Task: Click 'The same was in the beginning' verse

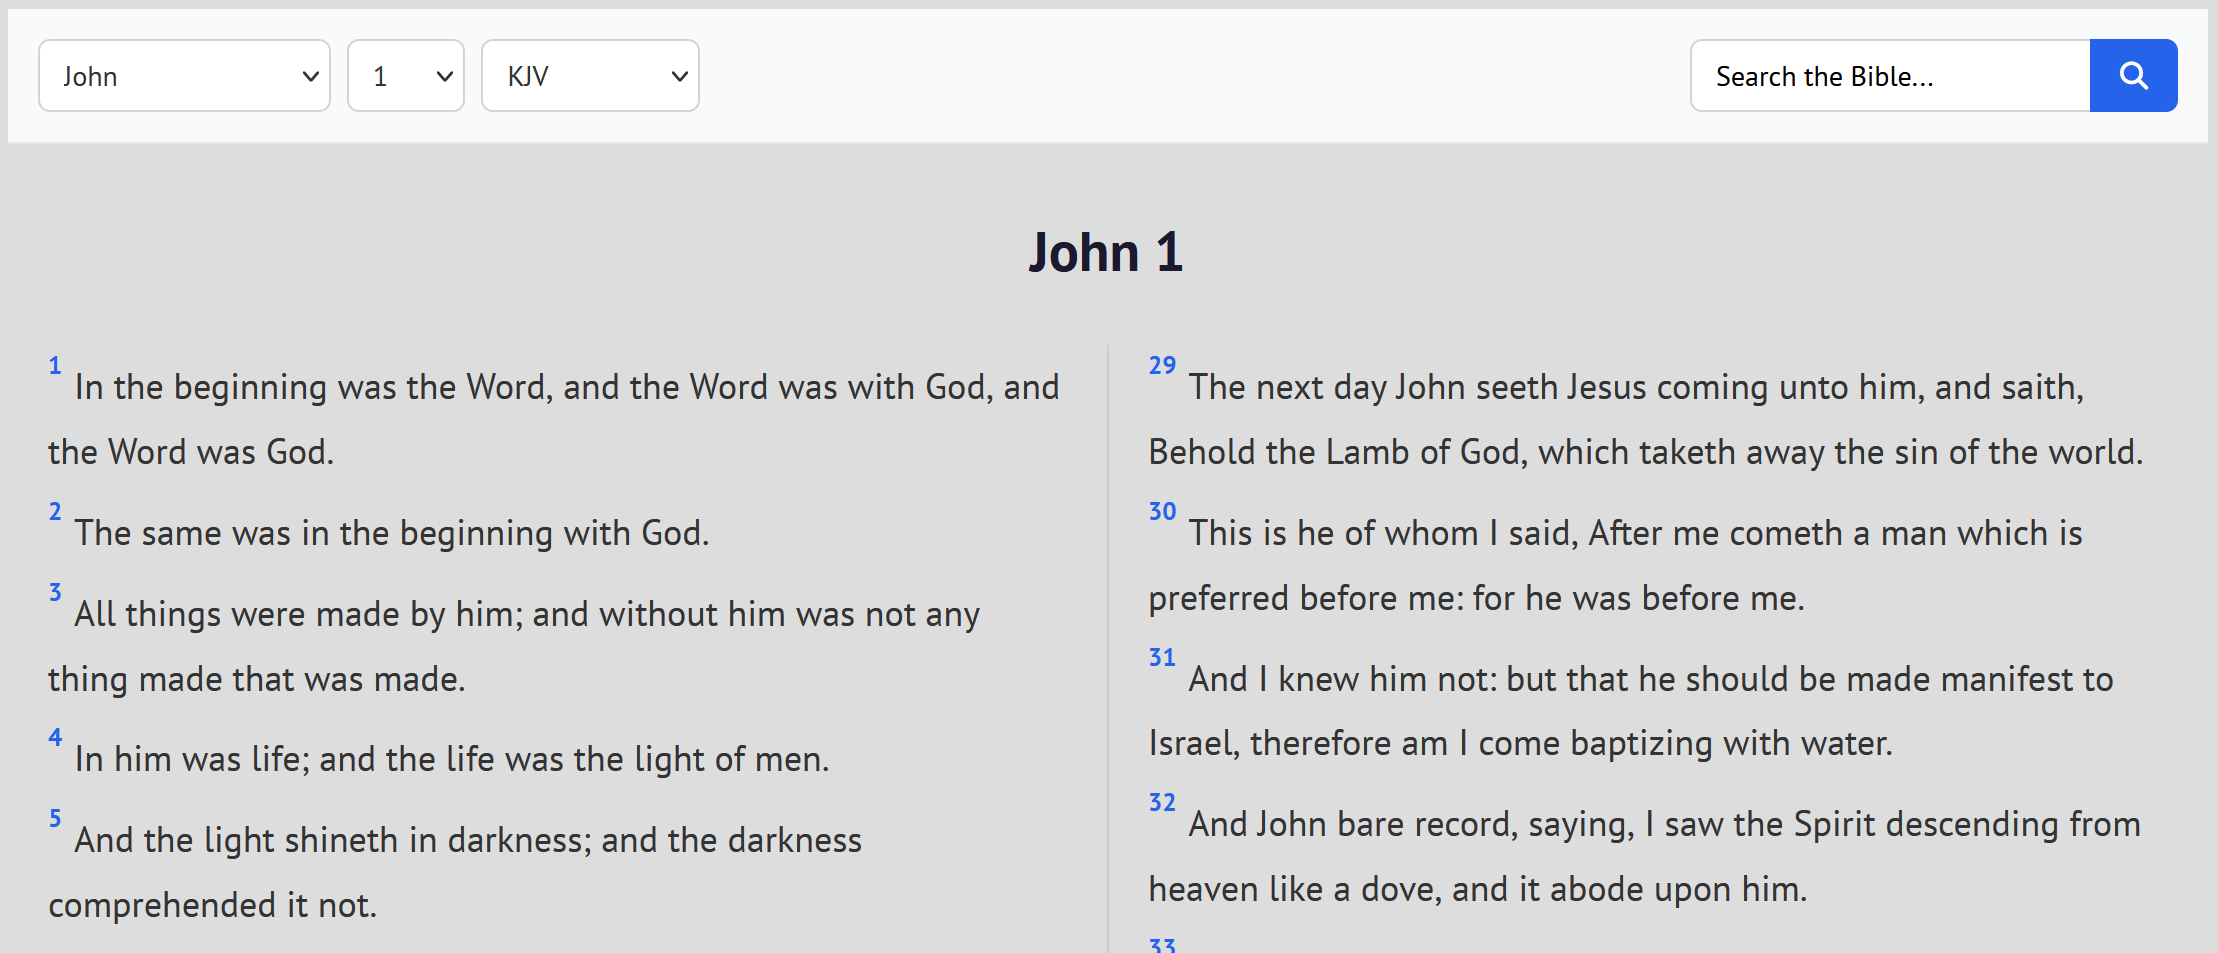Action: 392,534
